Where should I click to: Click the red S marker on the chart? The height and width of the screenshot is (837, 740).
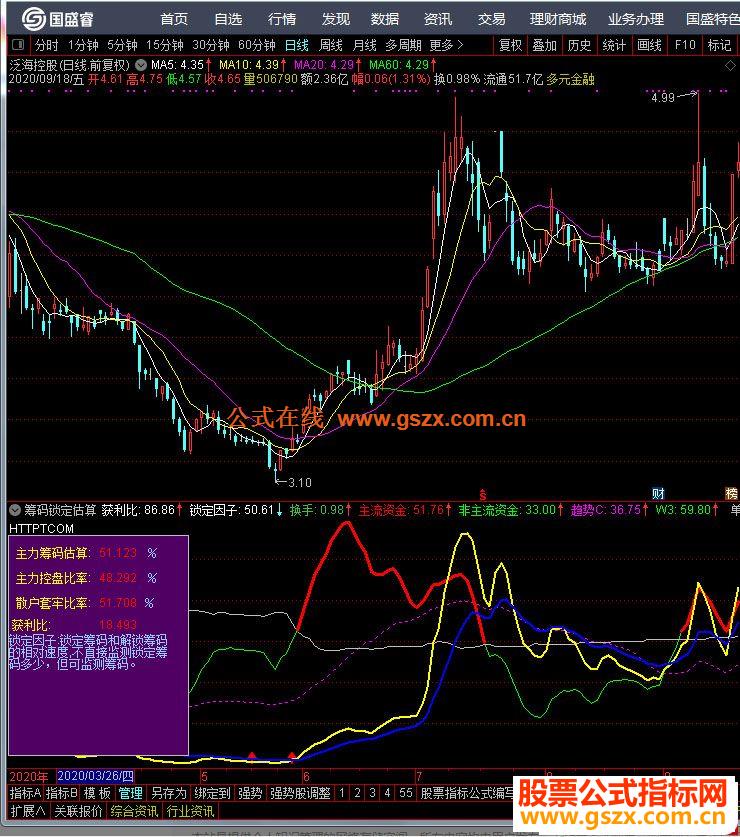(x=483, y=494)
